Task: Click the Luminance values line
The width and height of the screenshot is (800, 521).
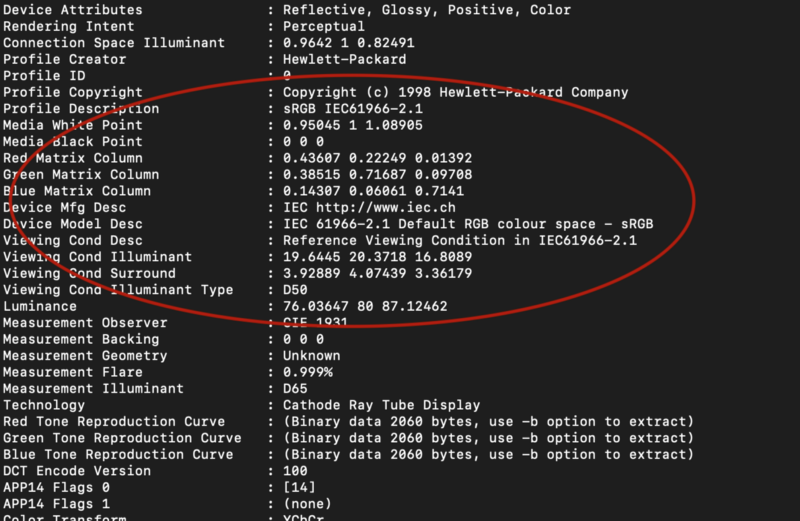Action: coord(365,306)
